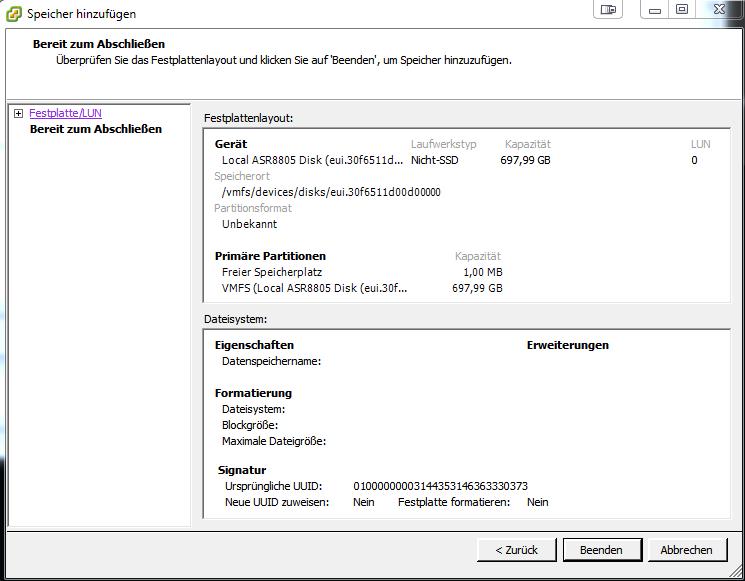This screenshot has height=581, width=745.
Task: Click the vSphere logo in the title bar
Action: (13, 14)
